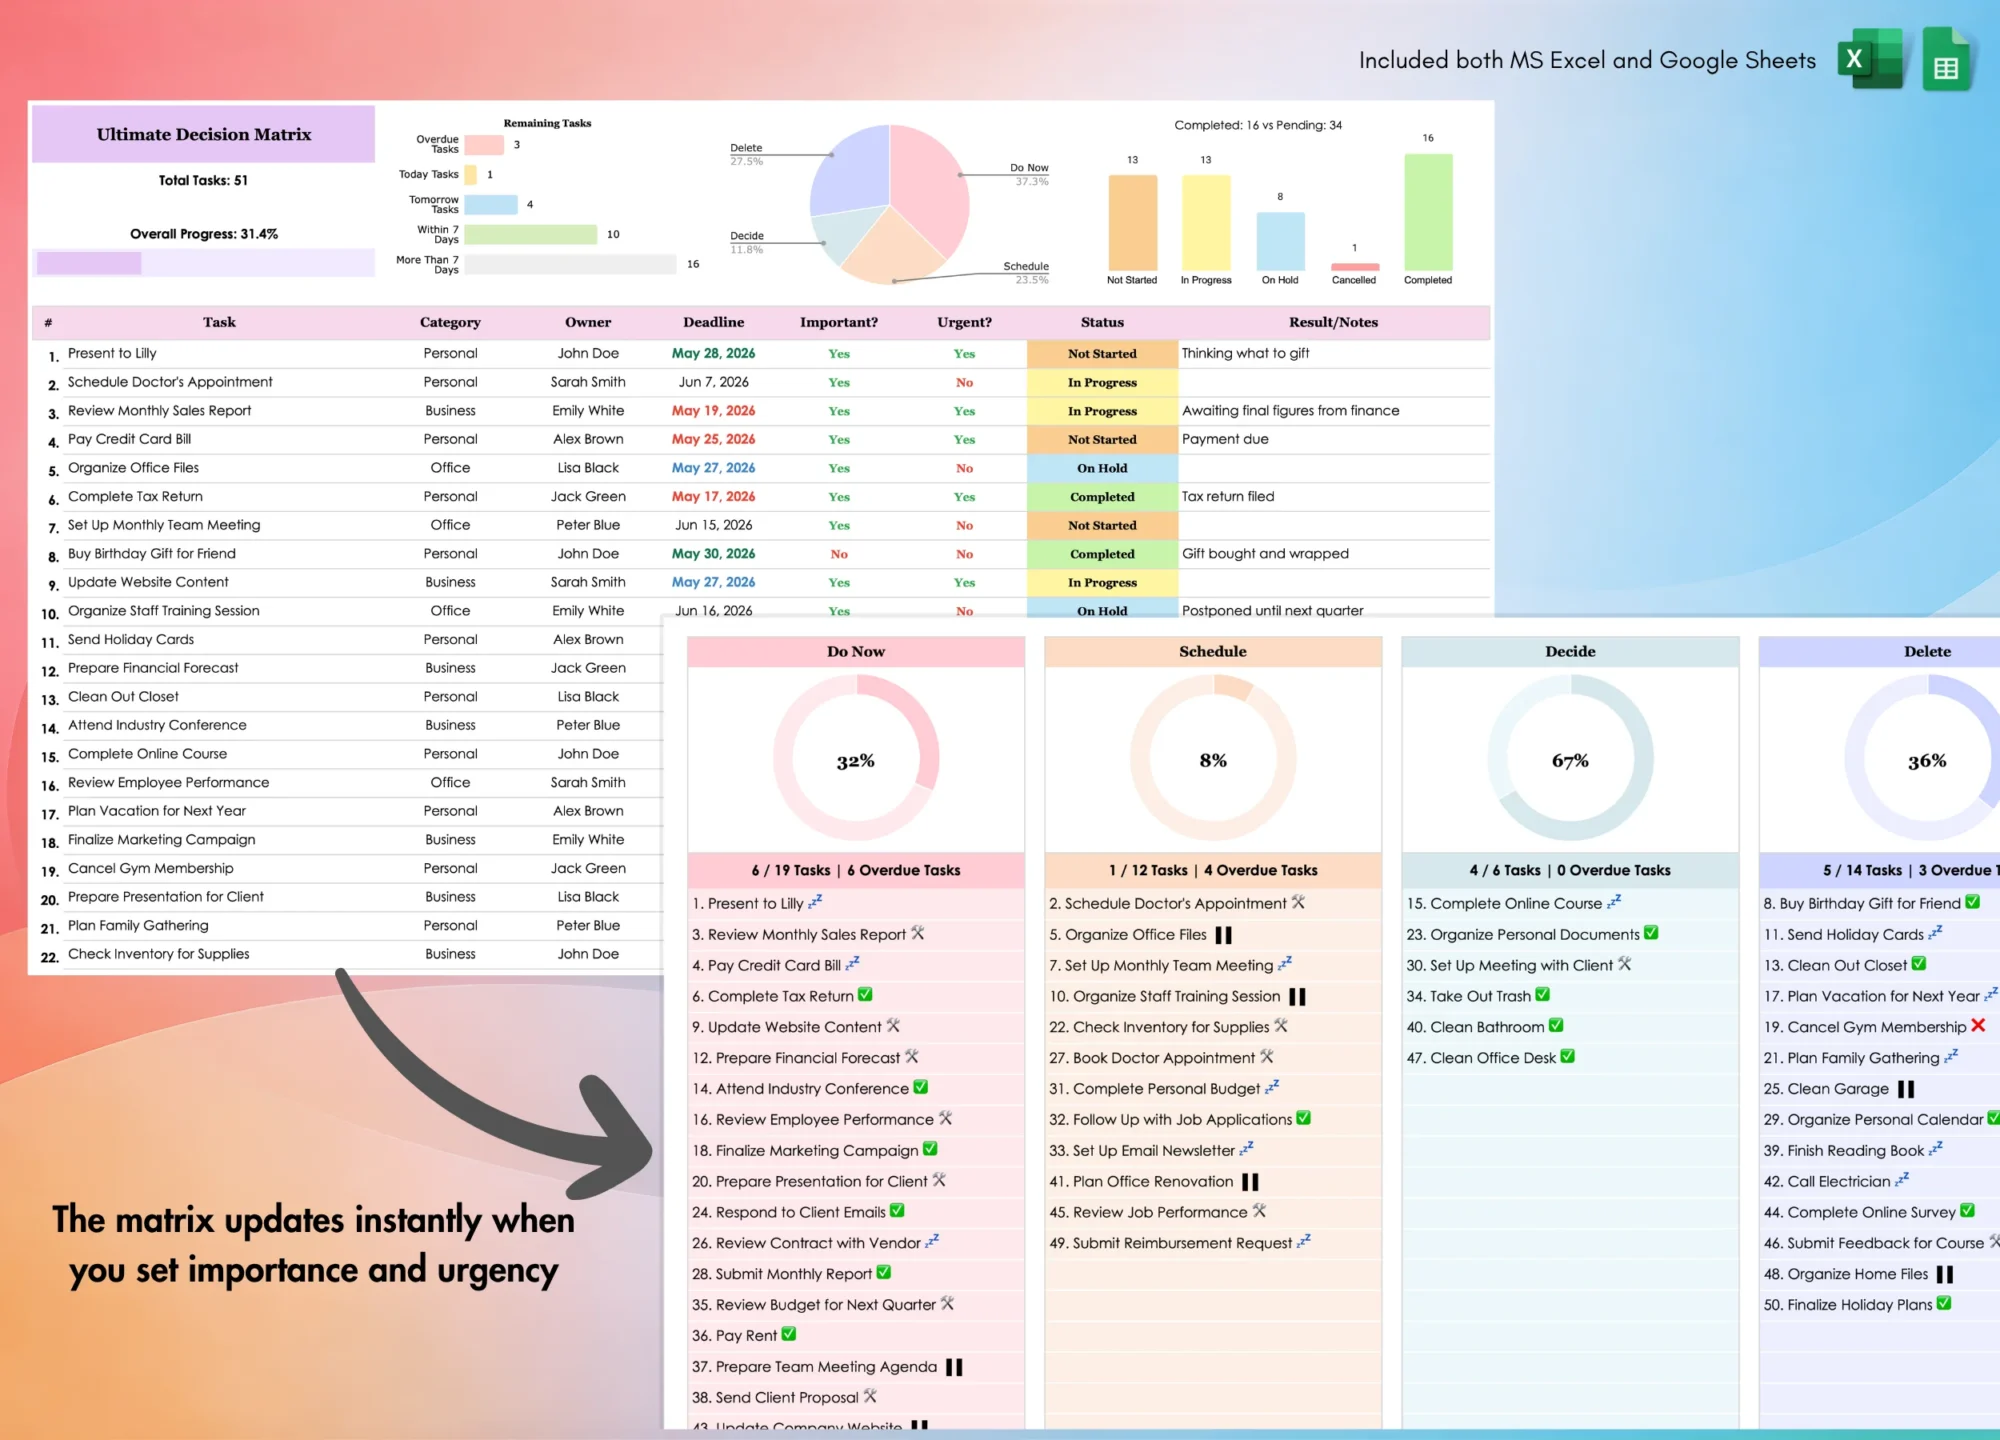Select the Jun 7, 2026 deadline cell

(x=714, y=382)
